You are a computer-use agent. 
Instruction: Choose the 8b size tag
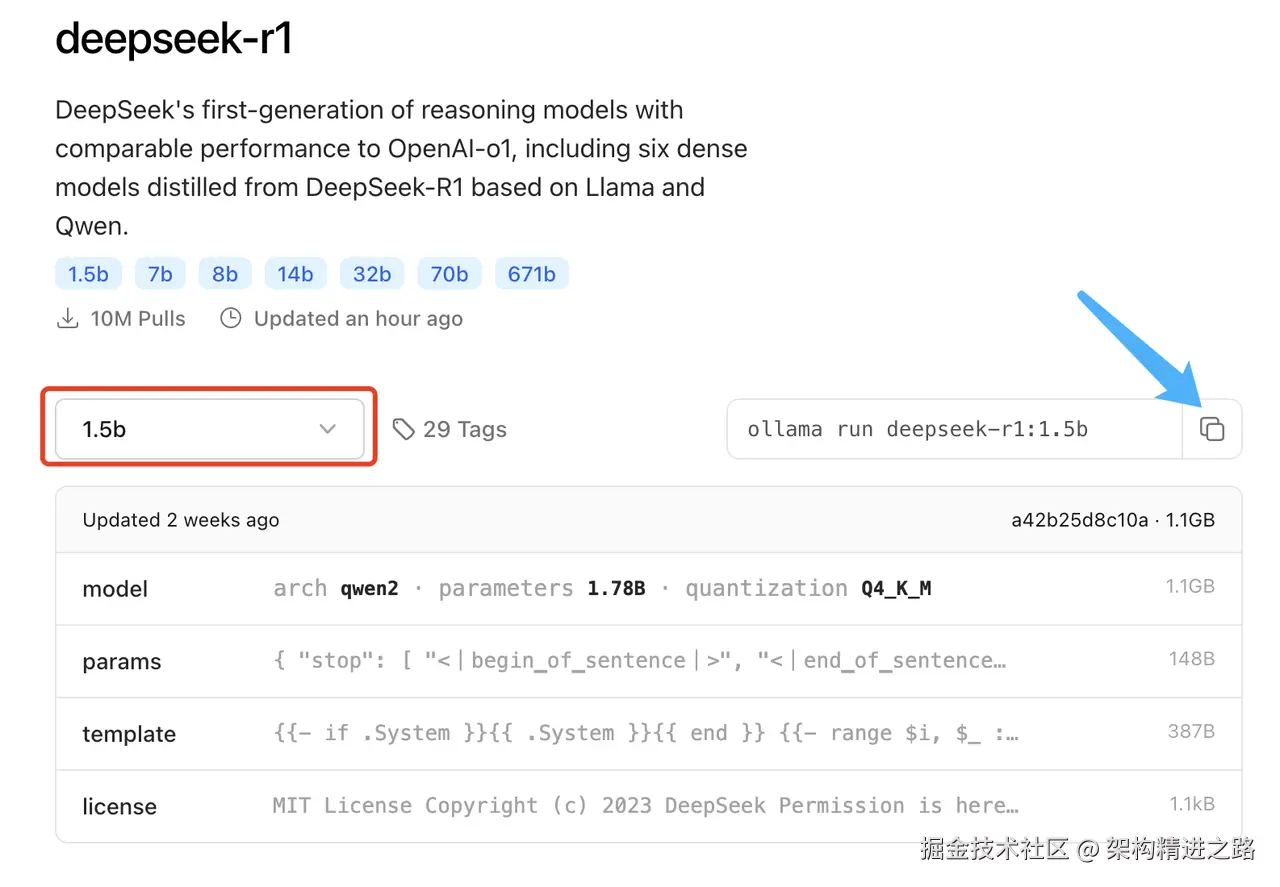pos(225,274)
